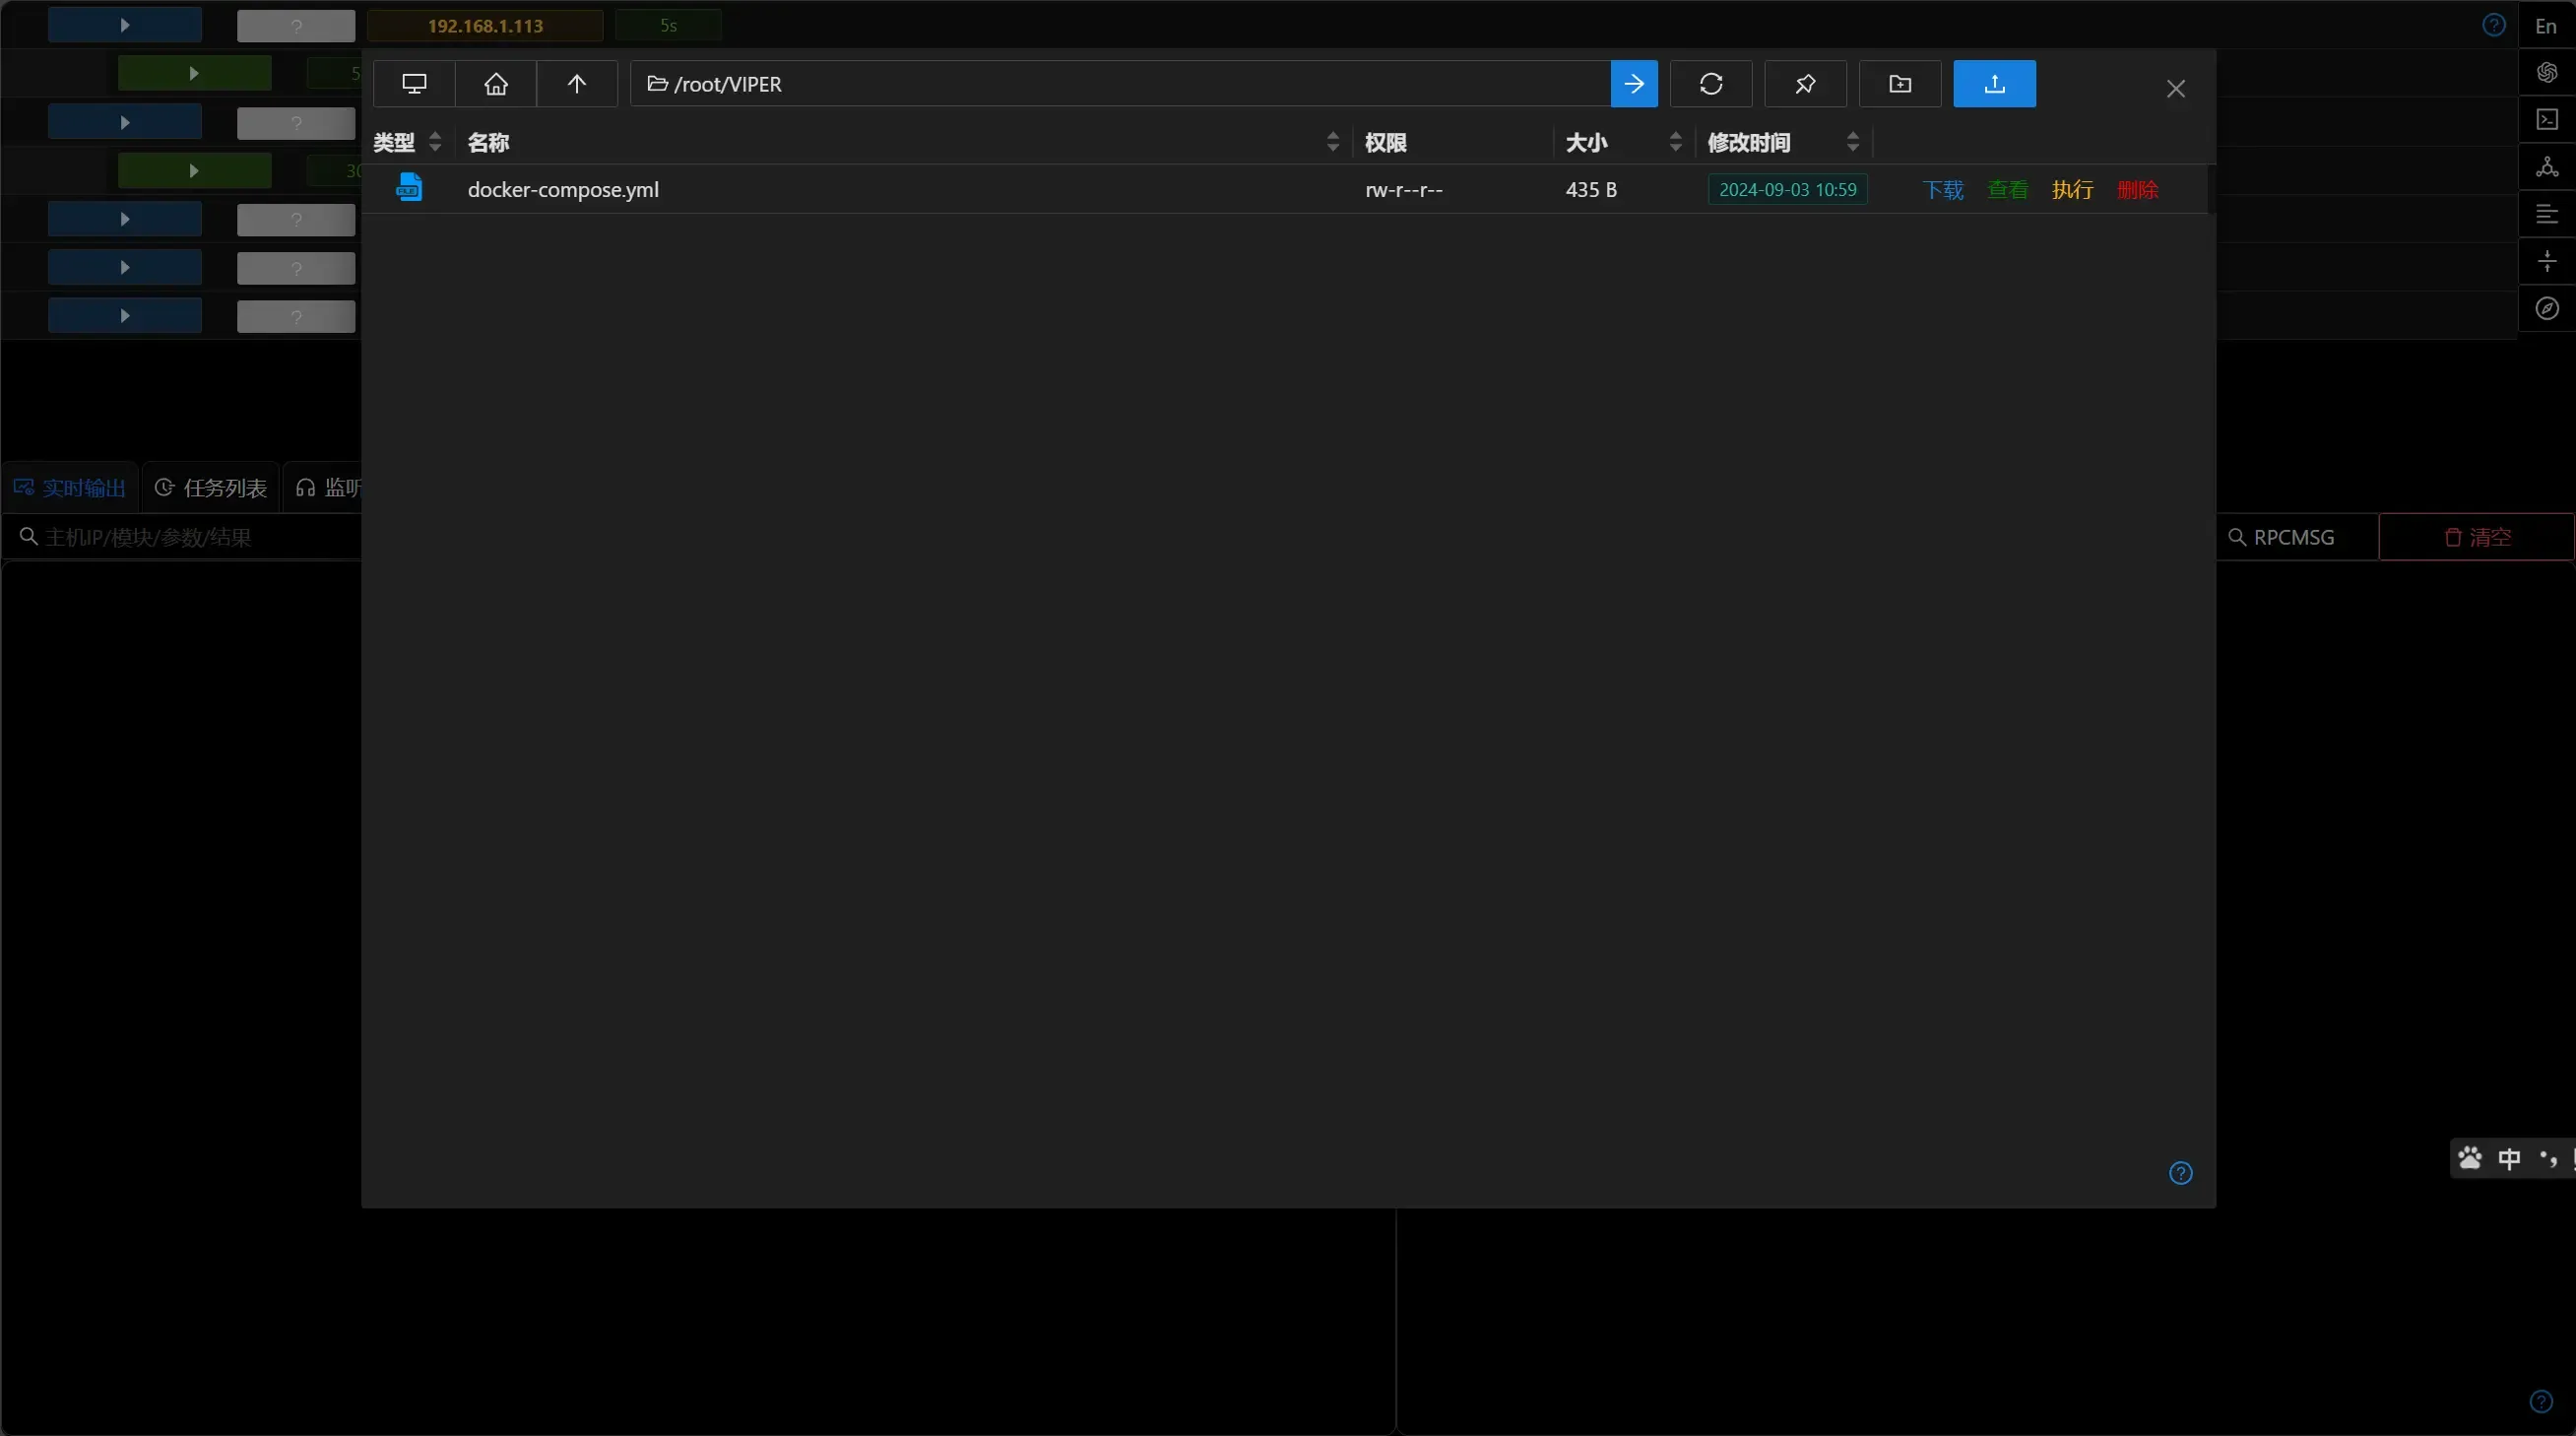Image resolution: width=2576 pixels, height=1436 pixels.
Task: Click the 5s tag beside 192.168.1.113
Action: coord(668,26)
